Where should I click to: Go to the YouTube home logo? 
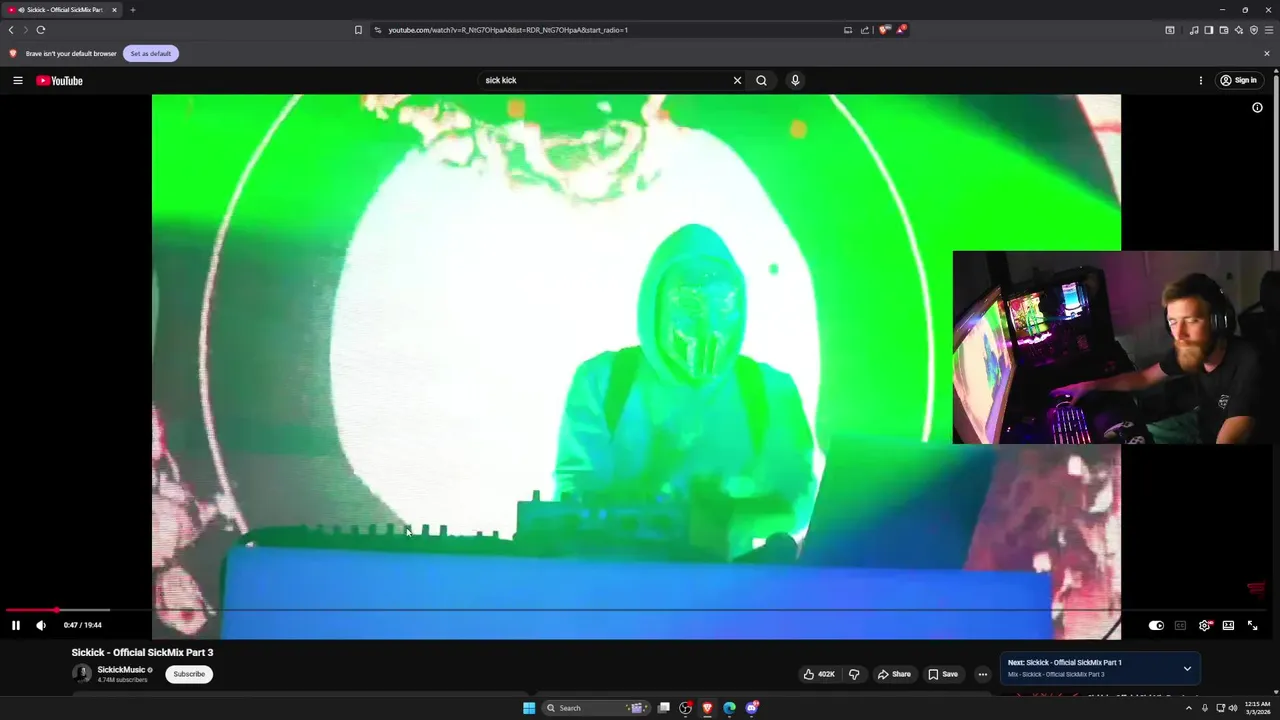click(x=60, y=80)
